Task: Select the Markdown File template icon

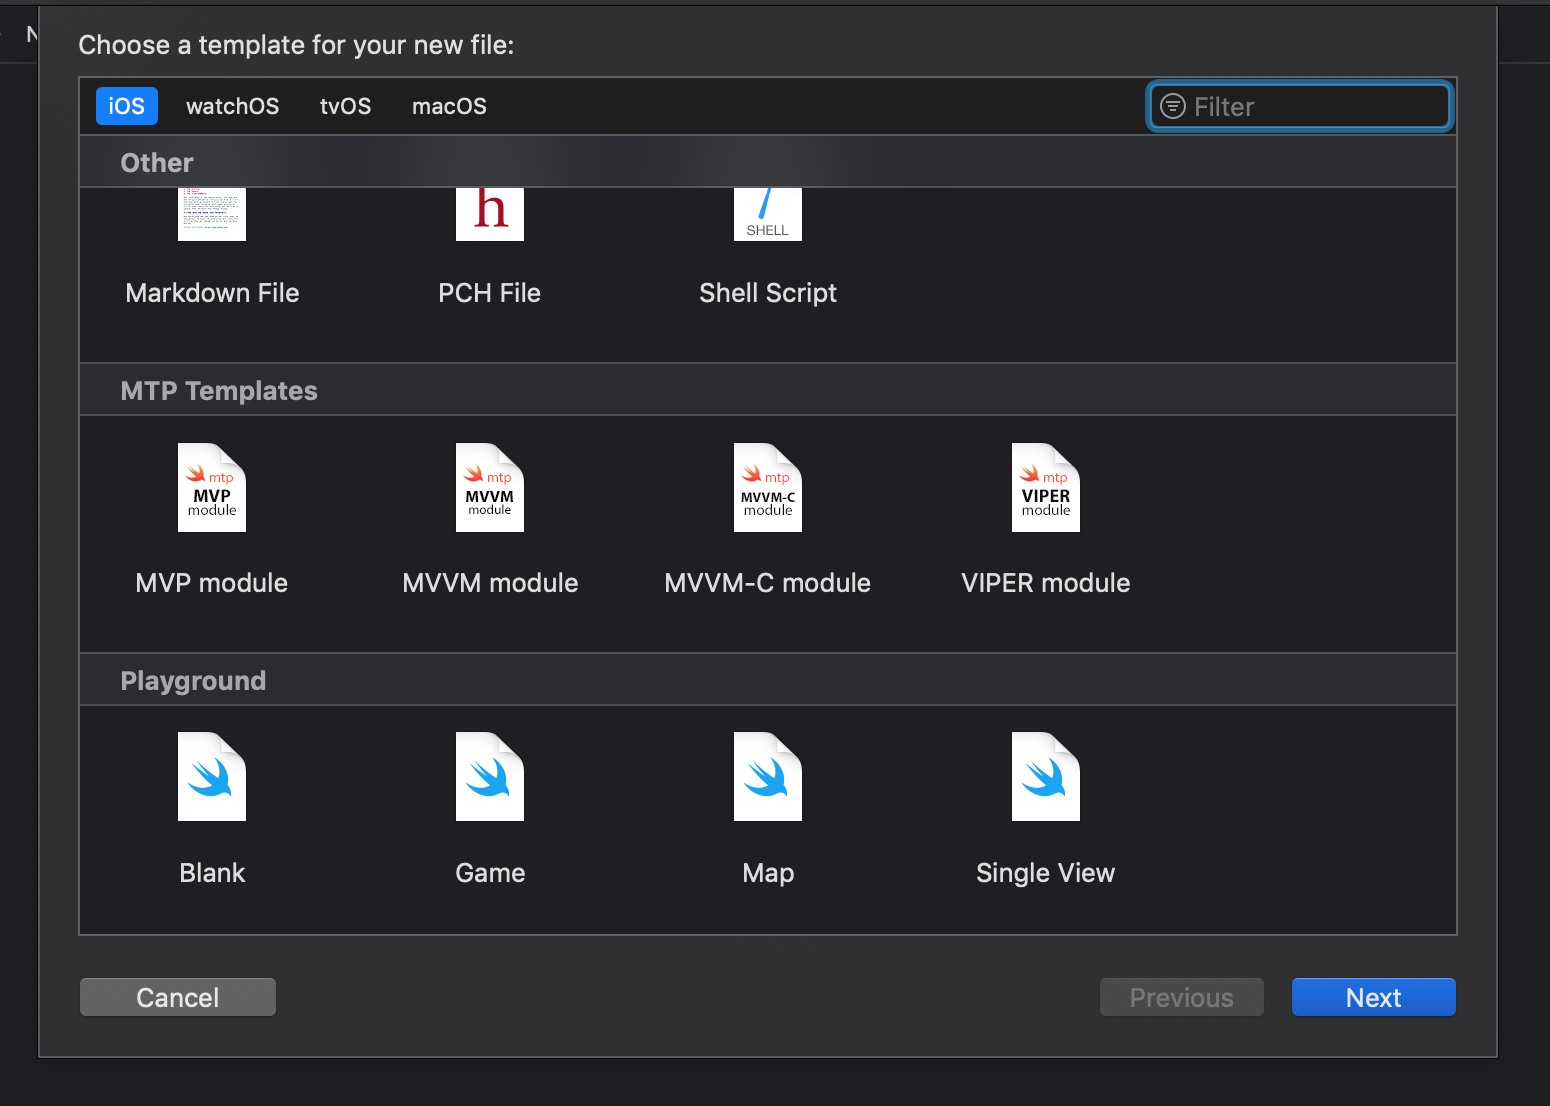Action: [212, 214]
